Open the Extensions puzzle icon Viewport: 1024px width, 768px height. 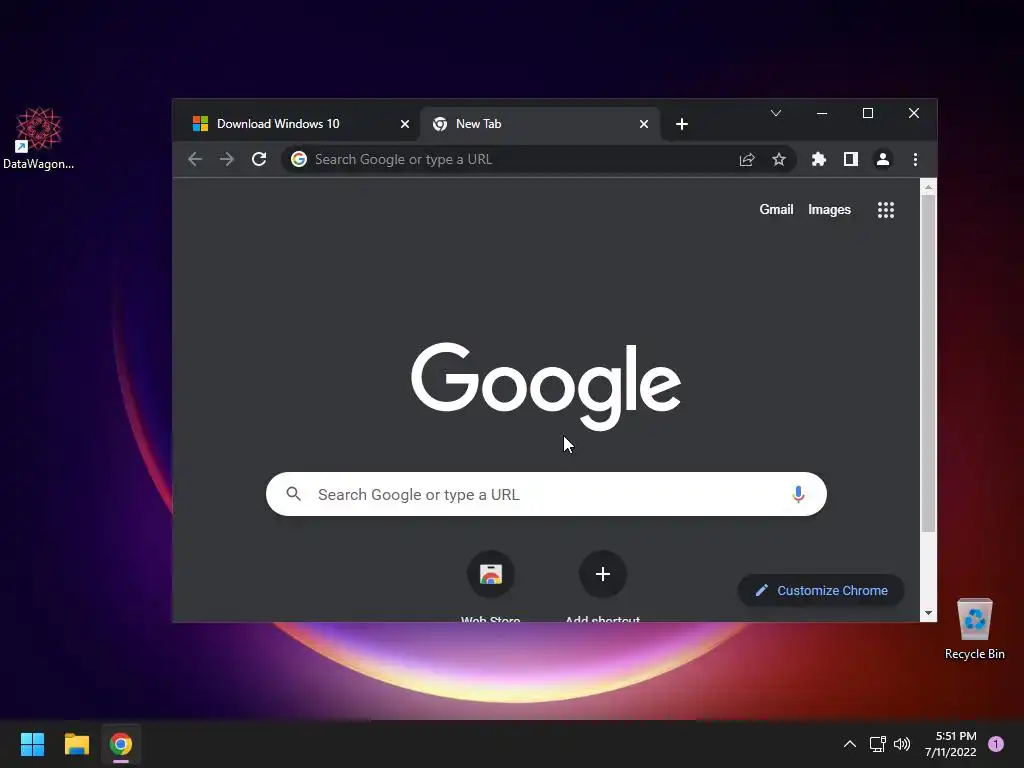(818, 159)
